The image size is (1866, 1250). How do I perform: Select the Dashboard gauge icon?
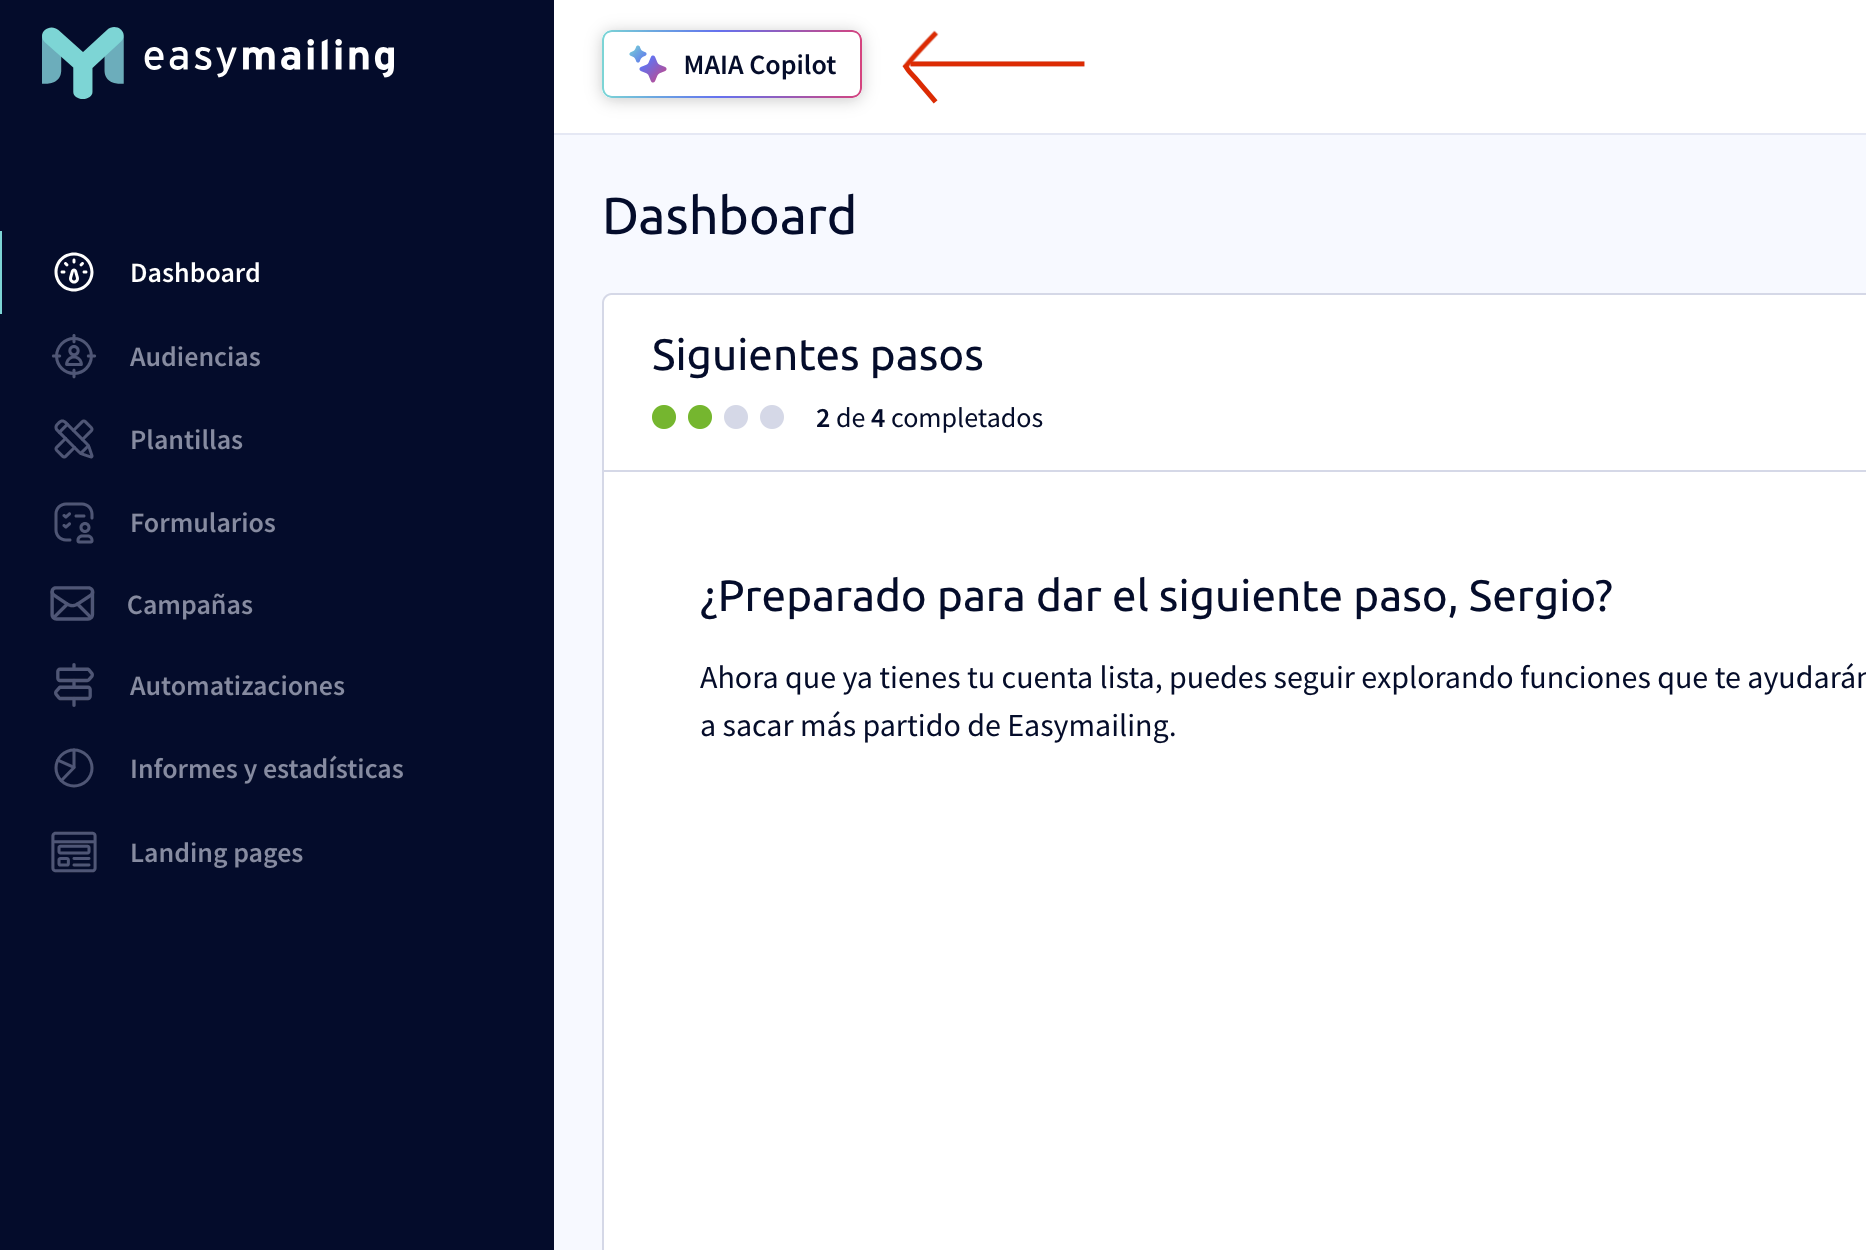pos(74,272)
